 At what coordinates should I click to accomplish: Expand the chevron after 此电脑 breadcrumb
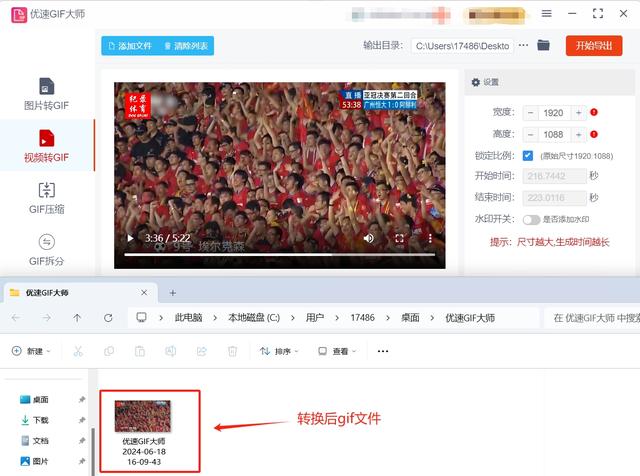[x=215, y=318]
